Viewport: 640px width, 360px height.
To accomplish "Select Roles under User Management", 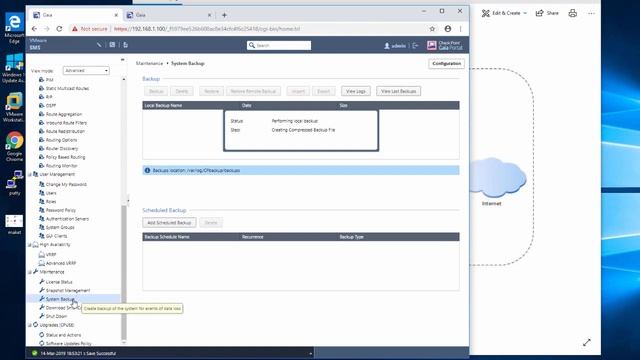I will tap(51, 202).
